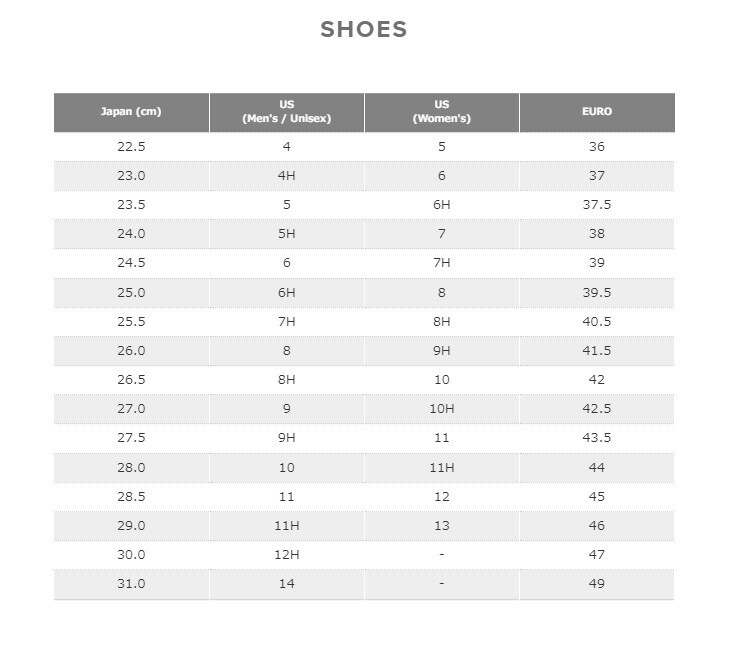Click Japan size 31.0 cell
This screenshot has width=732, height=647.
tap(131, 584)
